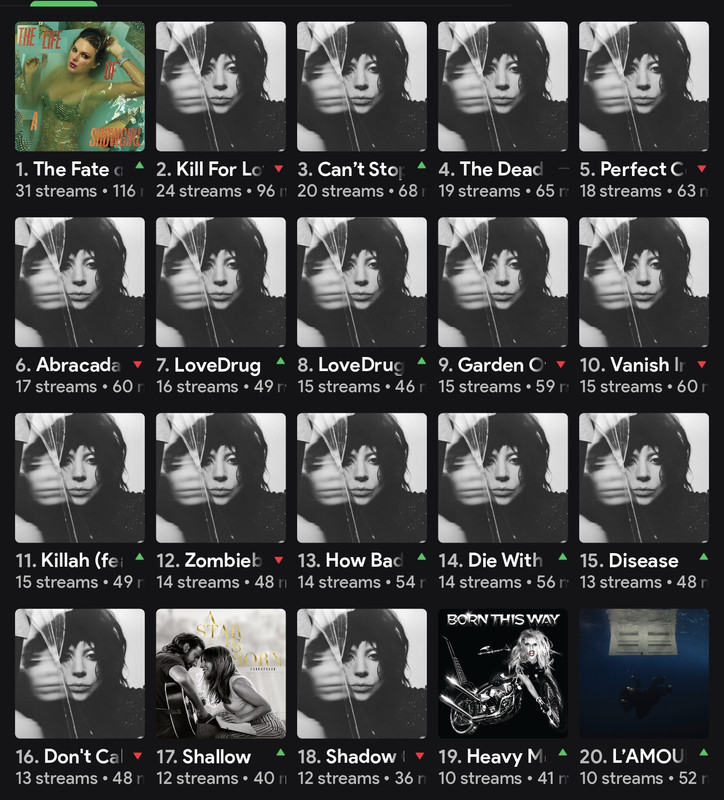
Task: Select the 10. Vanish track title
Action: coord(633,365)
